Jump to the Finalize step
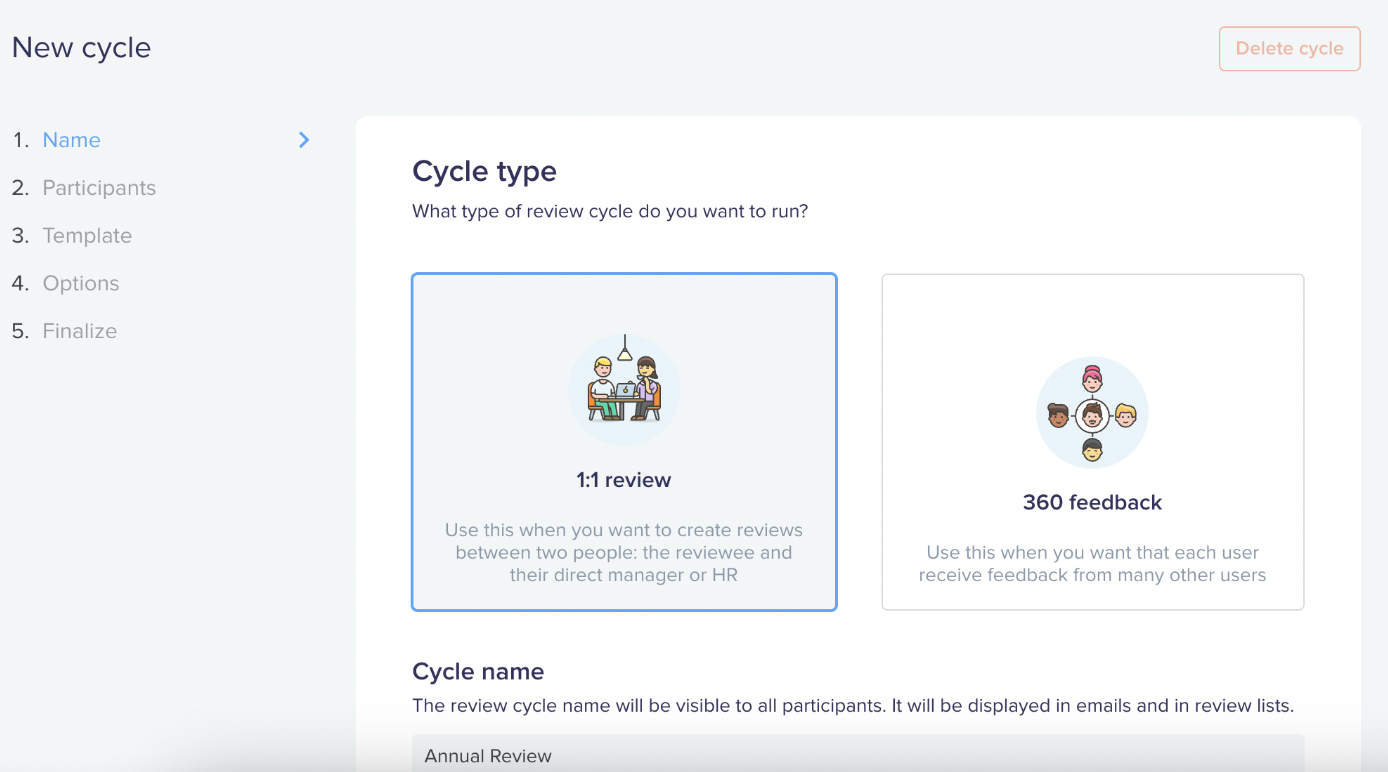This screenshot has width=1388, height=772. pos(80,331)
